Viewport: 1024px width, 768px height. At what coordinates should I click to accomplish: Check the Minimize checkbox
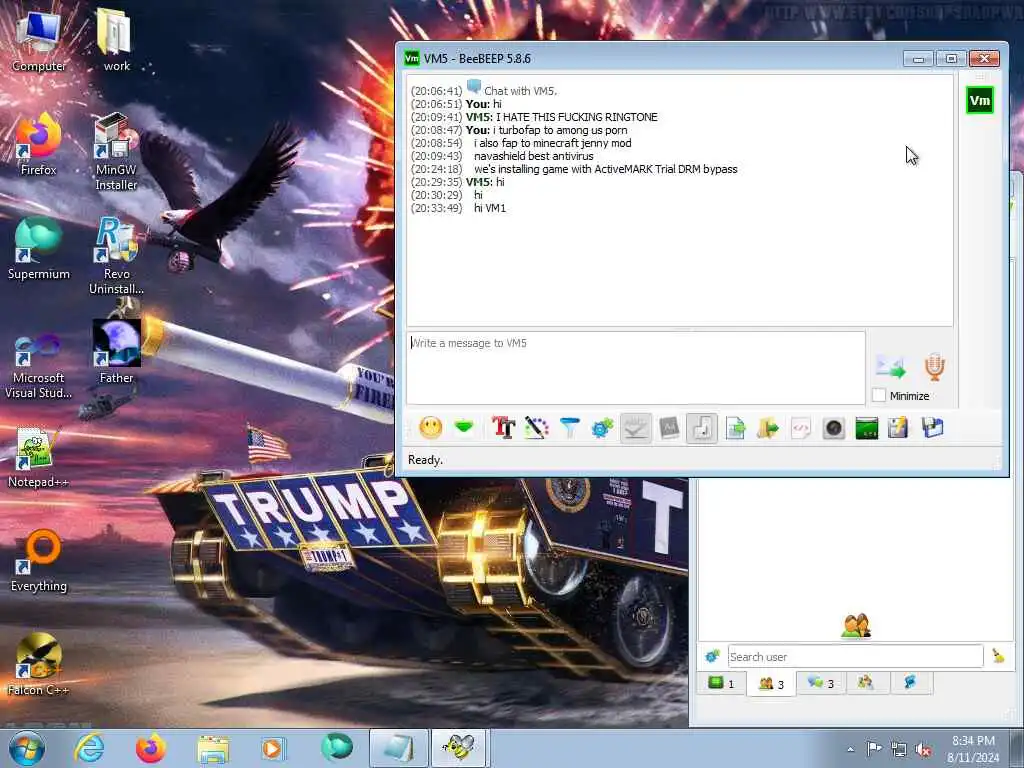pyautogui.click(x=879, y=395)
